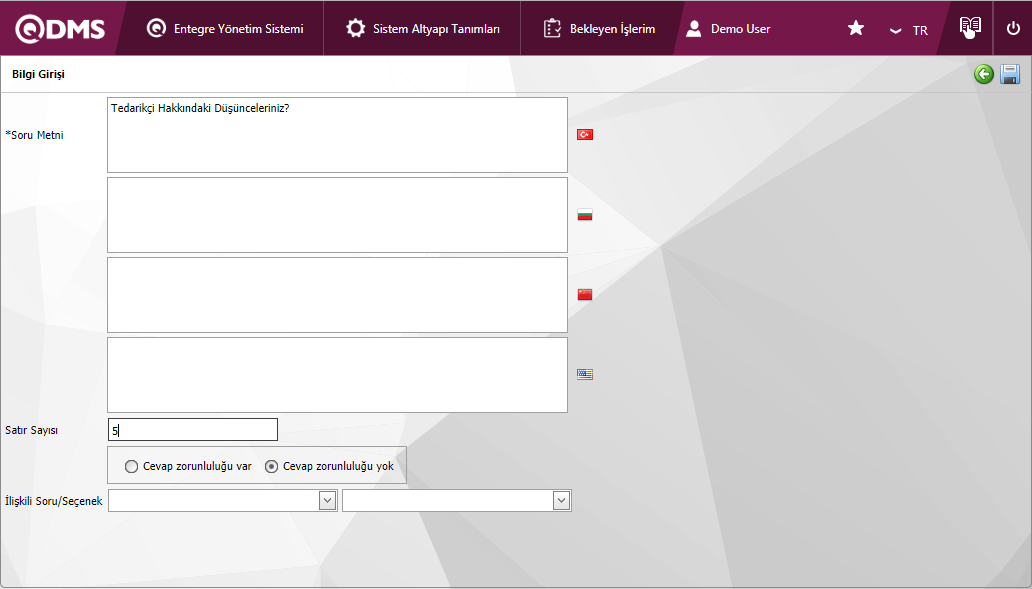
Task: Click the QDMS logo
Action: [x=60, y=29]
